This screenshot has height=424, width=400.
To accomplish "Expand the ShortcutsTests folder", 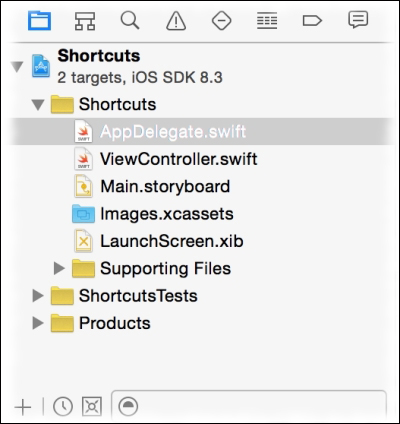I will 38,296.
